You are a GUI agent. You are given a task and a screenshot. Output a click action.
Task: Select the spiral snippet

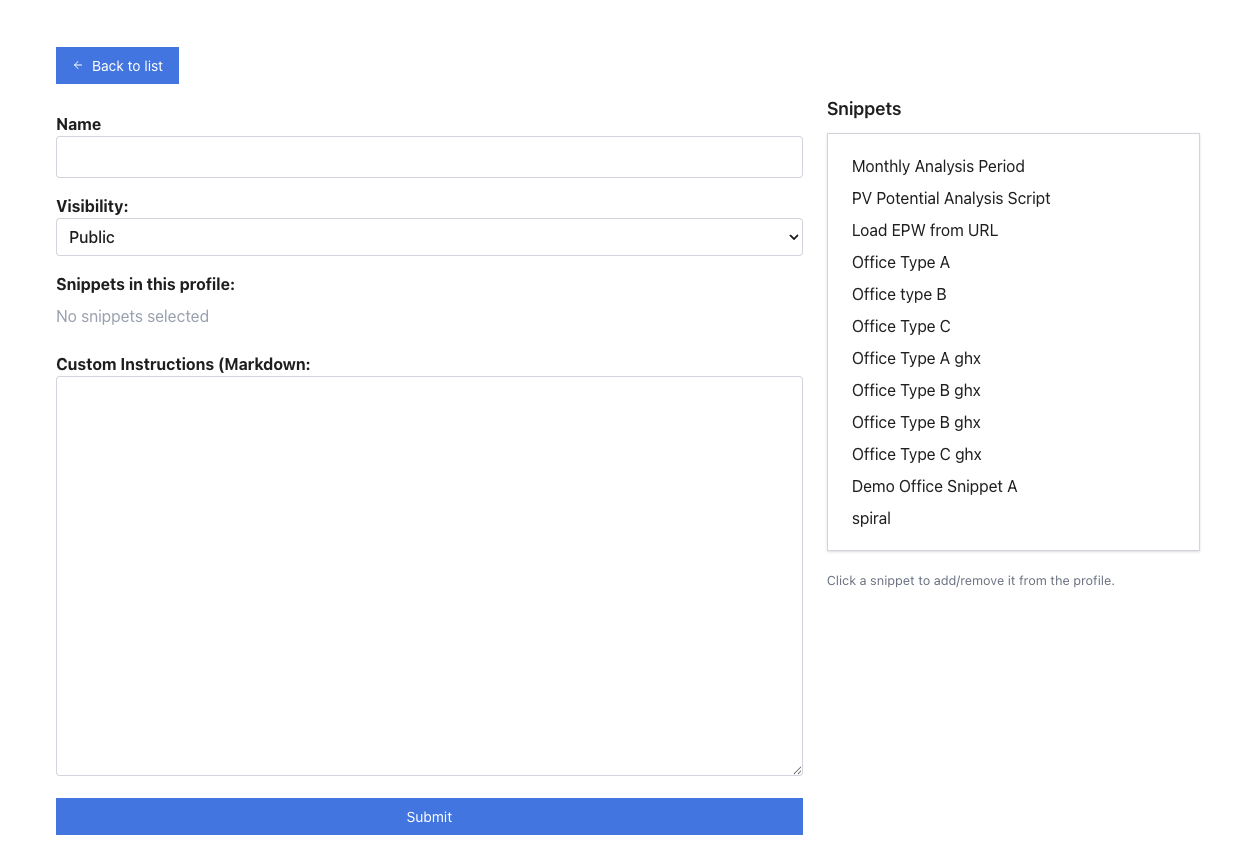pos(870,518)
